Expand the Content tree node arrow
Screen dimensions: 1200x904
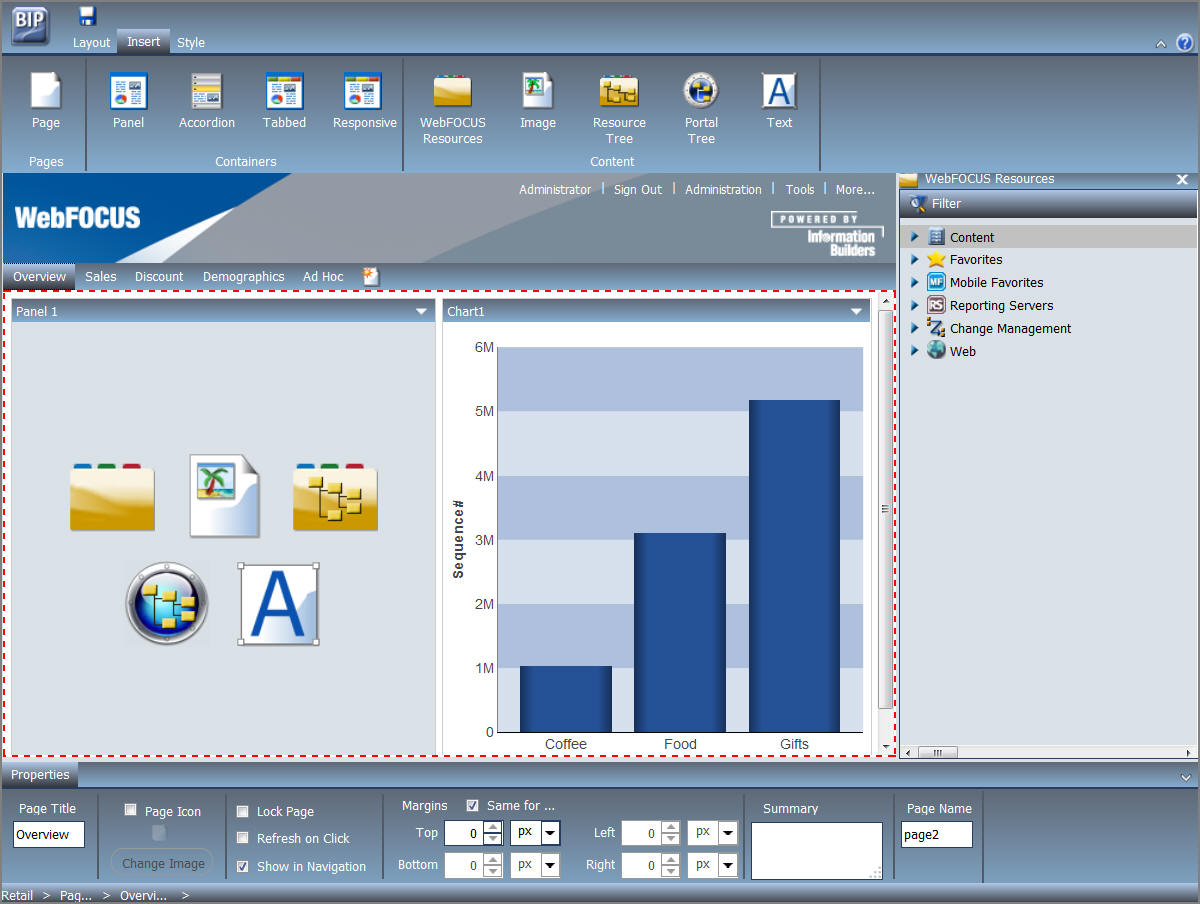coord(915,237)
